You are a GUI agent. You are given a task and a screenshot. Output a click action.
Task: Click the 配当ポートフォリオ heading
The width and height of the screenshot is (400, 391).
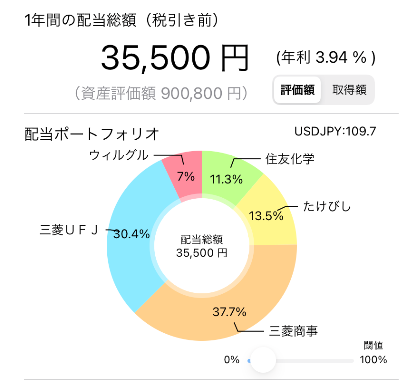(x=92, y=134)
